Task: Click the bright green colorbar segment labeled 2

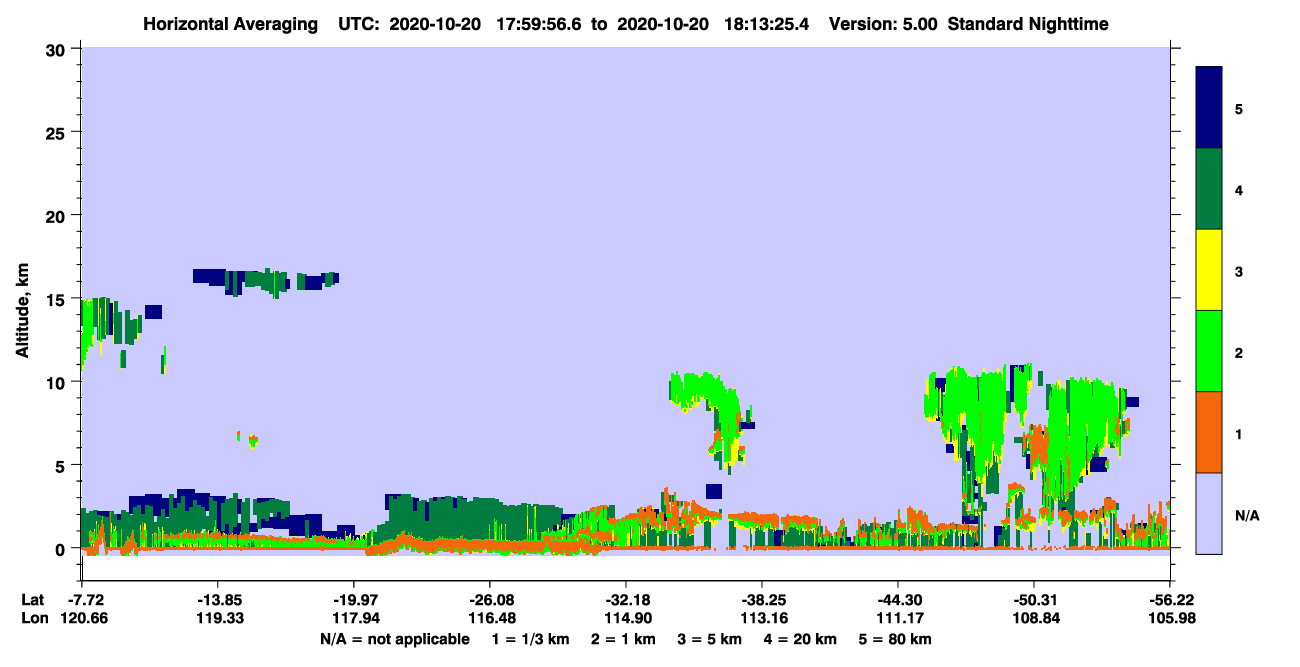Action: coord(1209,351)
